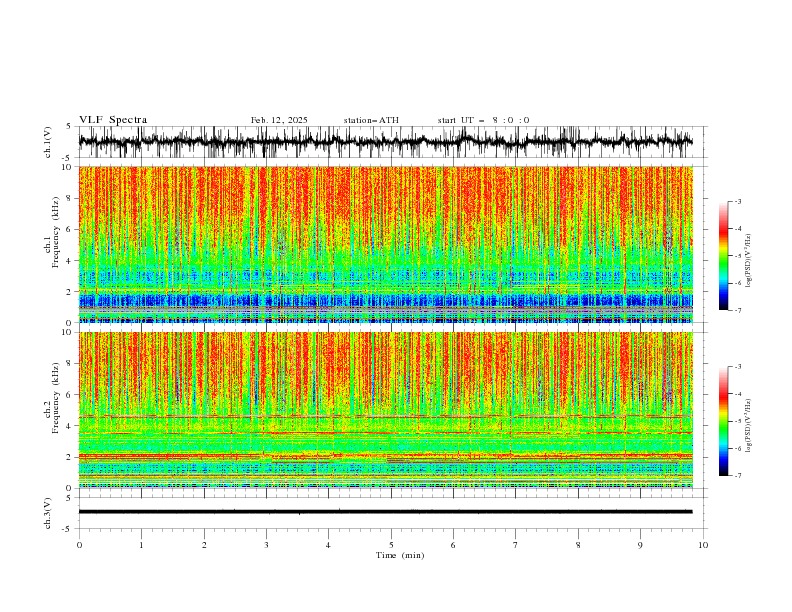792x612 pixels.
Task: Click time axis tick label "2"
Action: pyautogui.click(x=204, y=545)
